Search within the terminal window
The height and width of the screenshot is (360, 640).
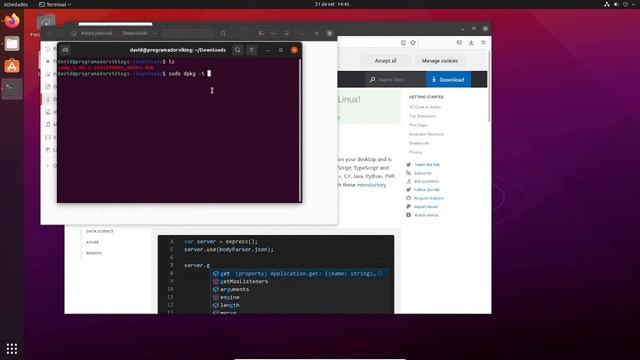point(237,50)
